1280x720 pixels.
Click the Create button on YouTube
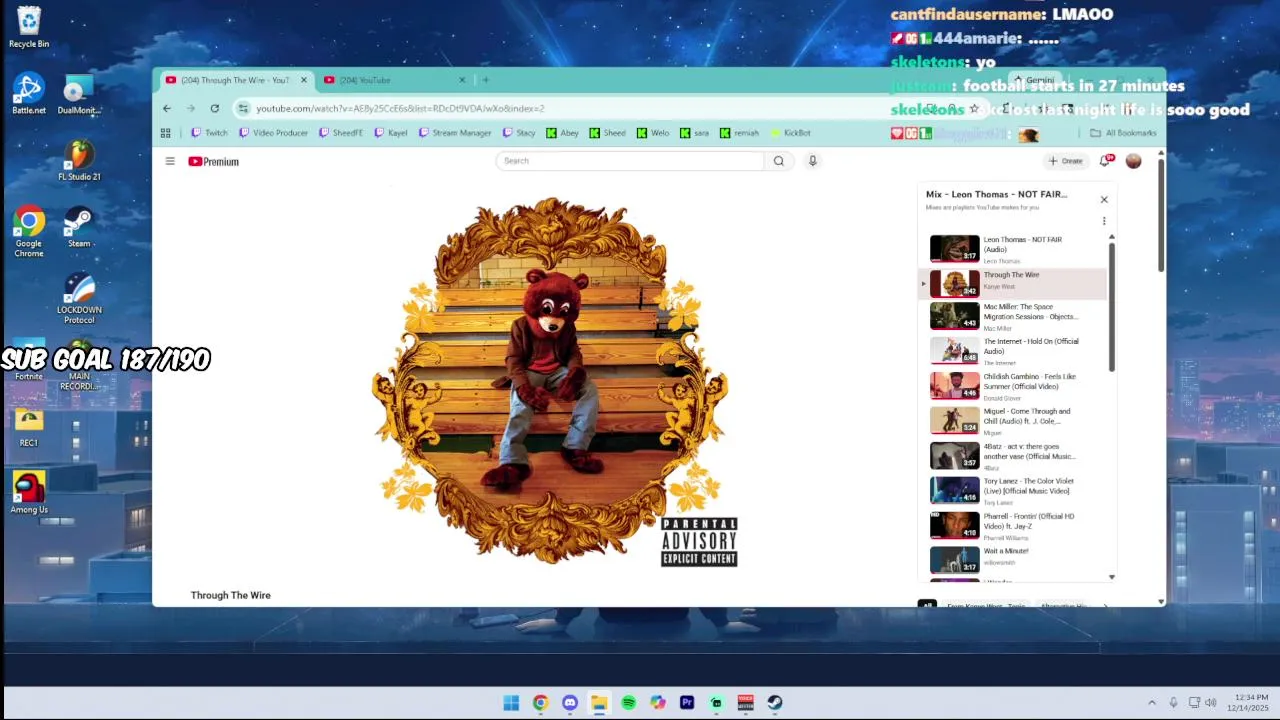point(1066,161)
